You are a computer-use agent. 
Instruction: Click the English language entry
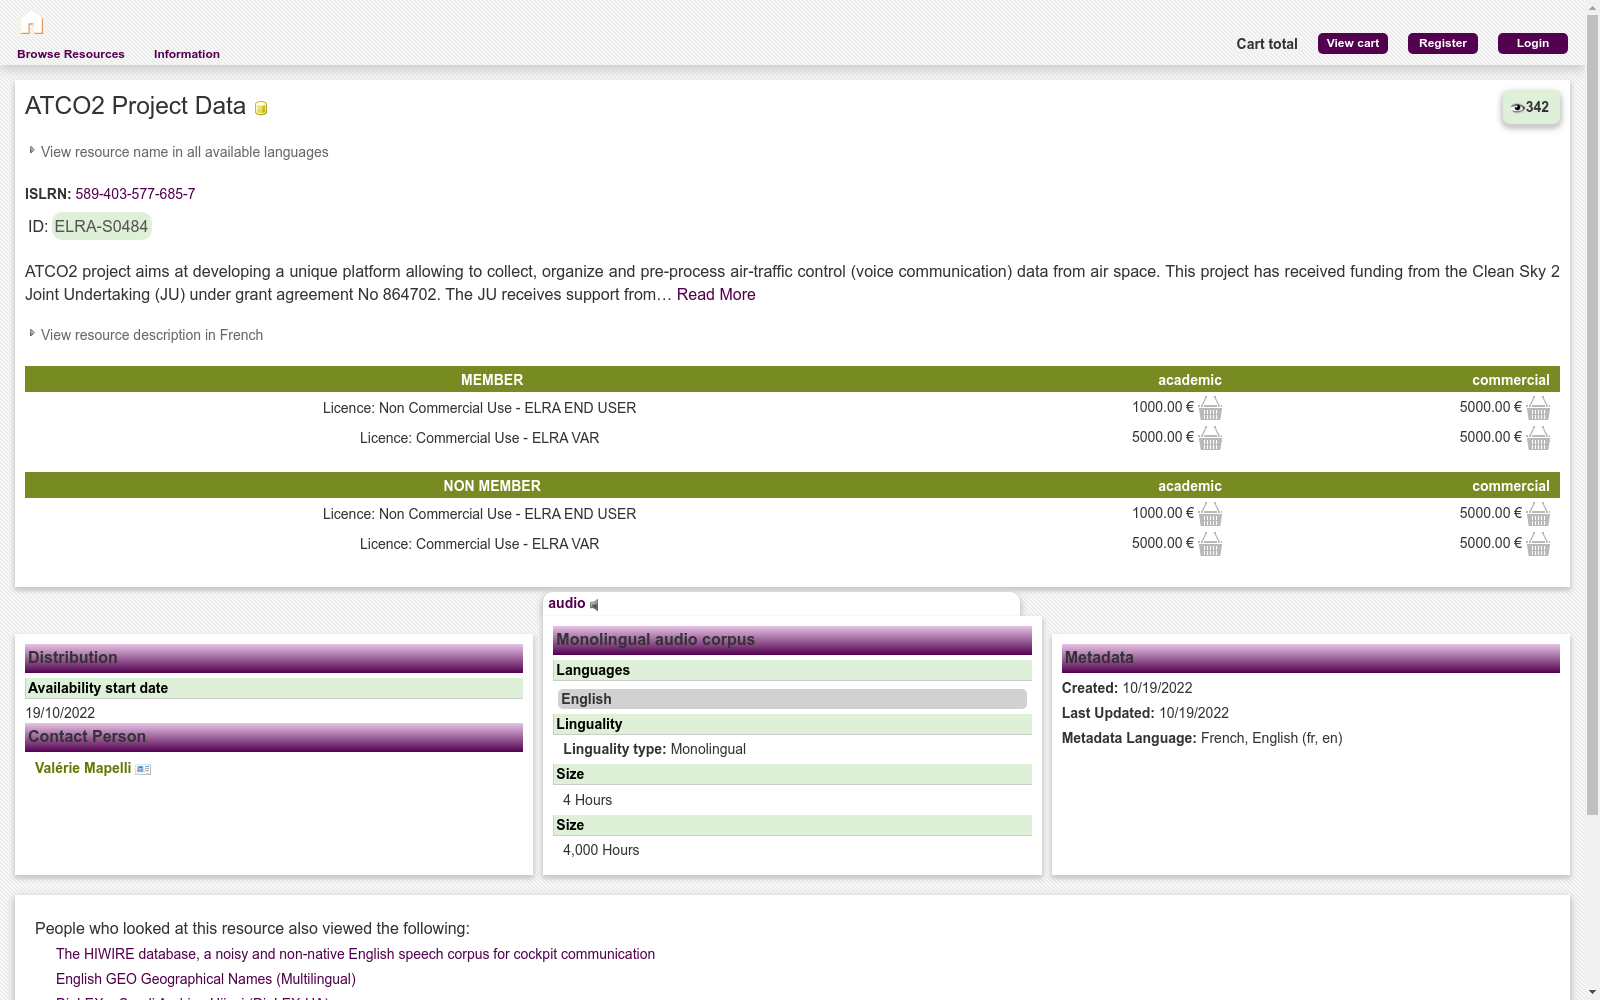792,699
